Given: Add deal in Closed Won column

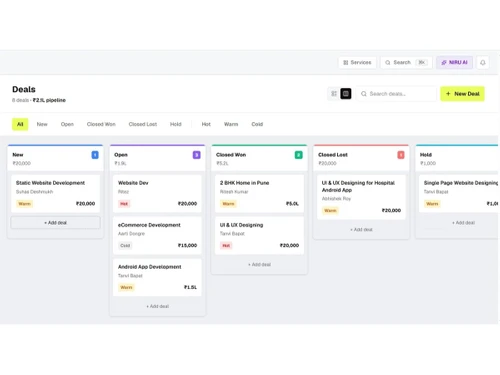Looking at the screenshot, I should pyautogui.click(x=259, y=265).
